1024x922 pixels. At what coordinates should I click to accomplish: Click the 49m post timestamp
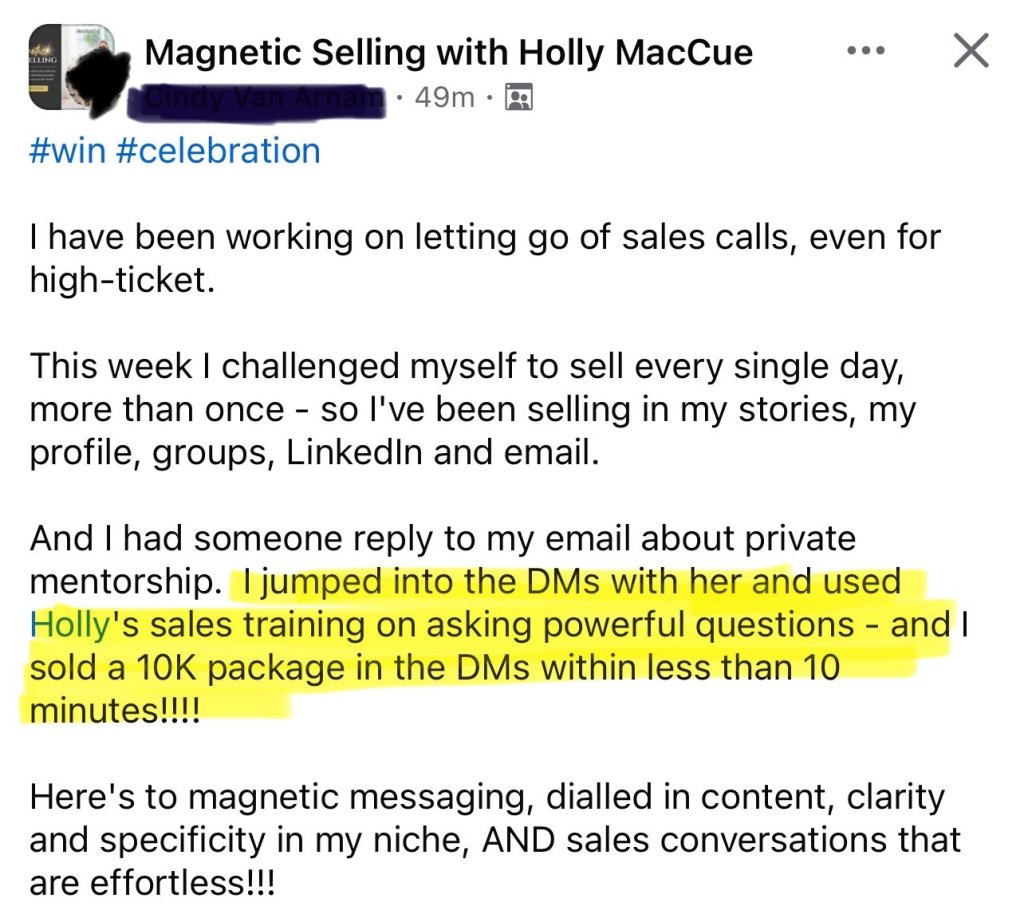444,98
